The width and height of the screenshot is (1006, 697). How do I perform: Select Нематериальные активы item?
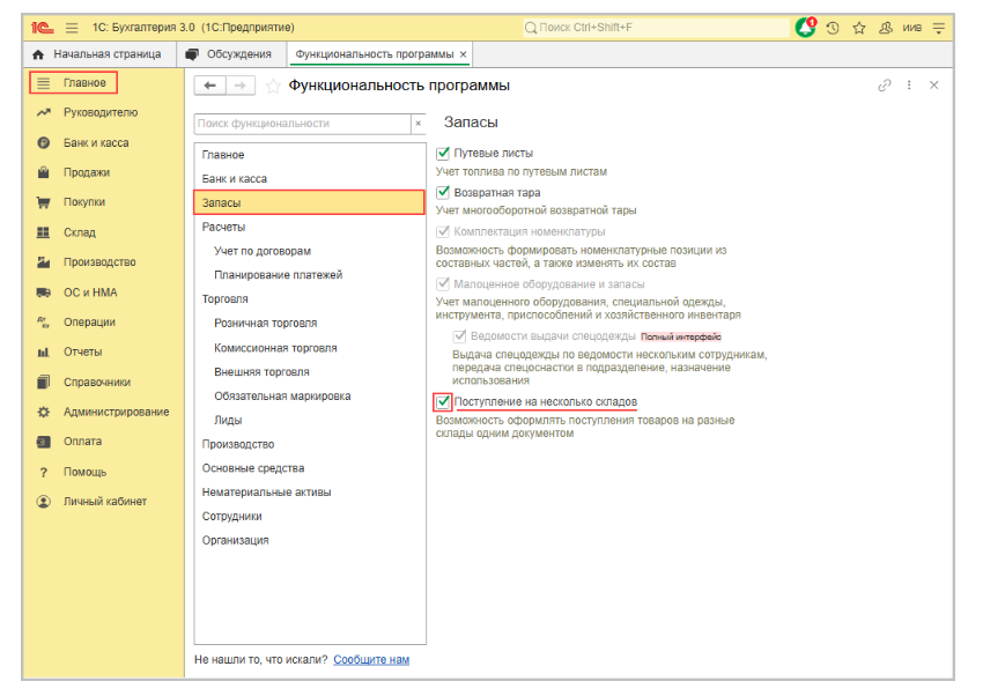(x=309, y=492)
